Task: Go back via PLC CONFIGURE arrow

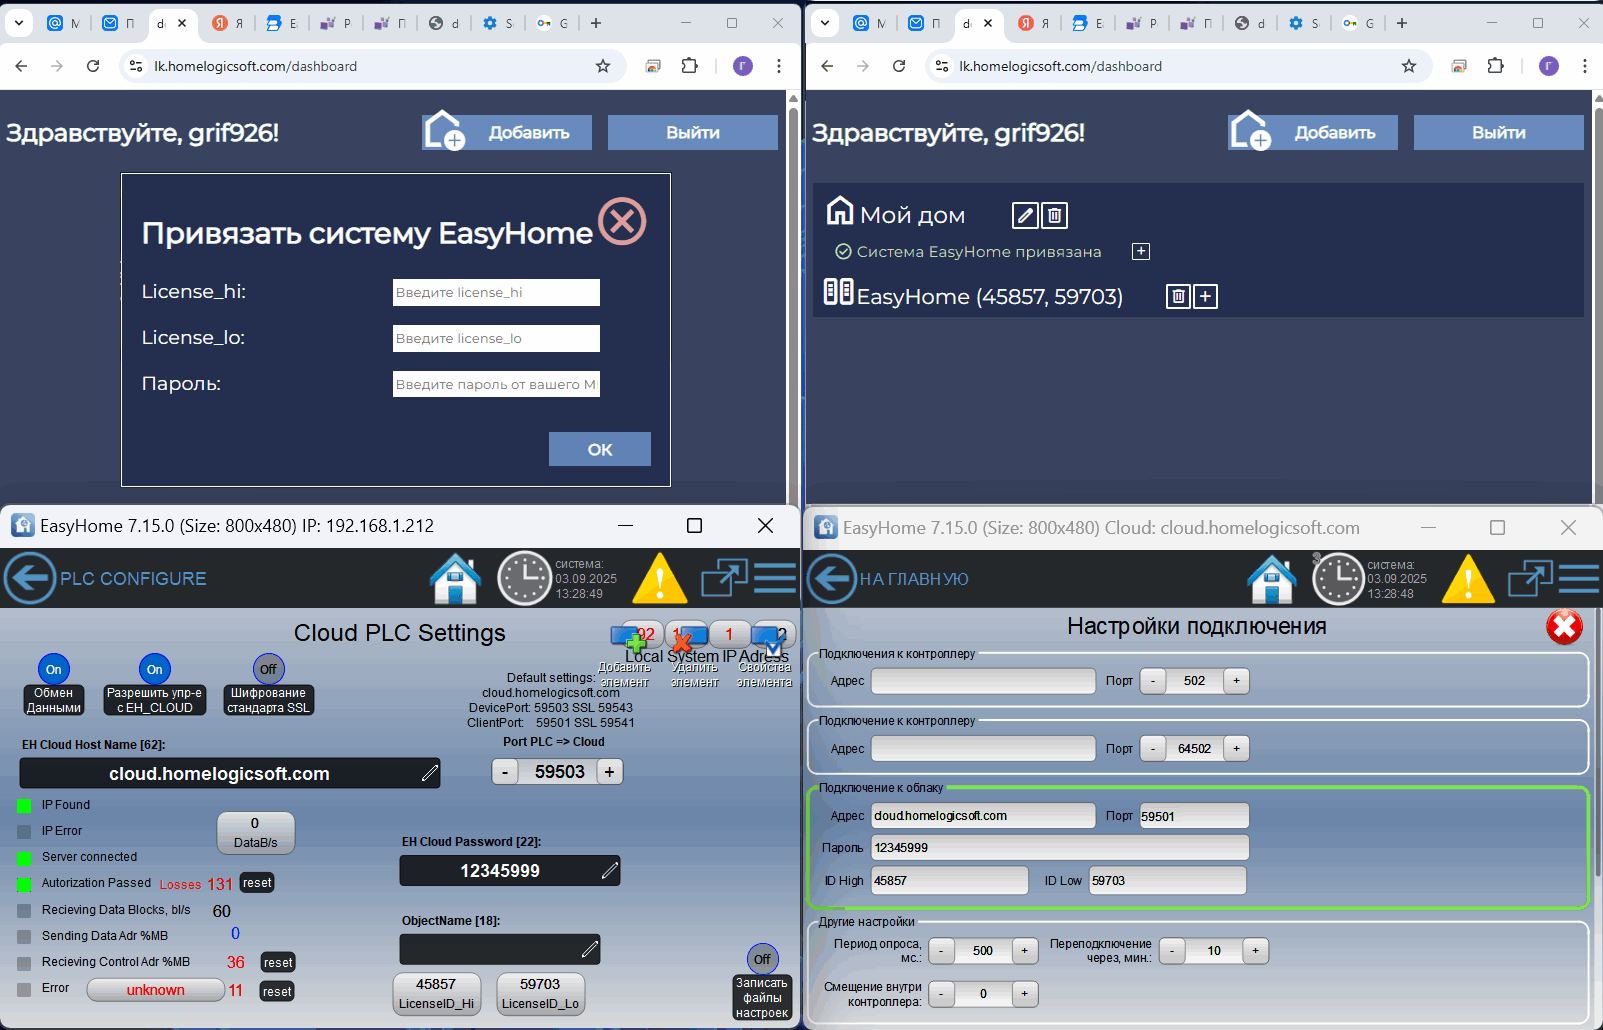Action: 29,578
